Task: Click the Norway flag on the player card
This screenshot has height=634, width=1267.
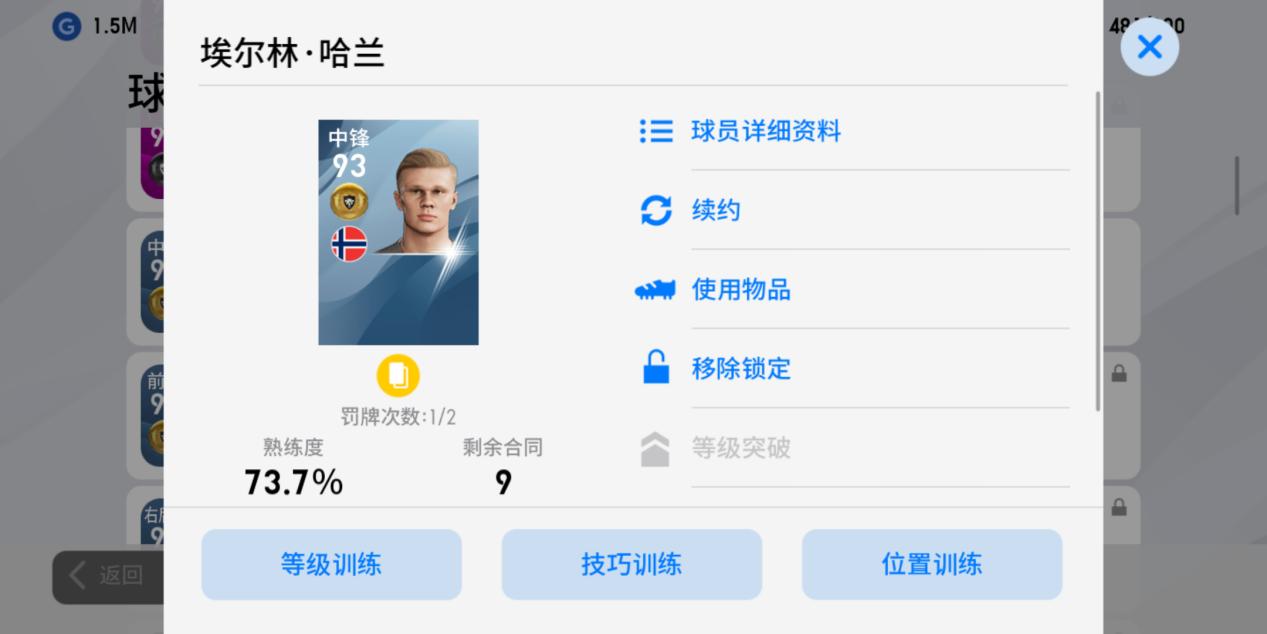Action: (349, 244)
